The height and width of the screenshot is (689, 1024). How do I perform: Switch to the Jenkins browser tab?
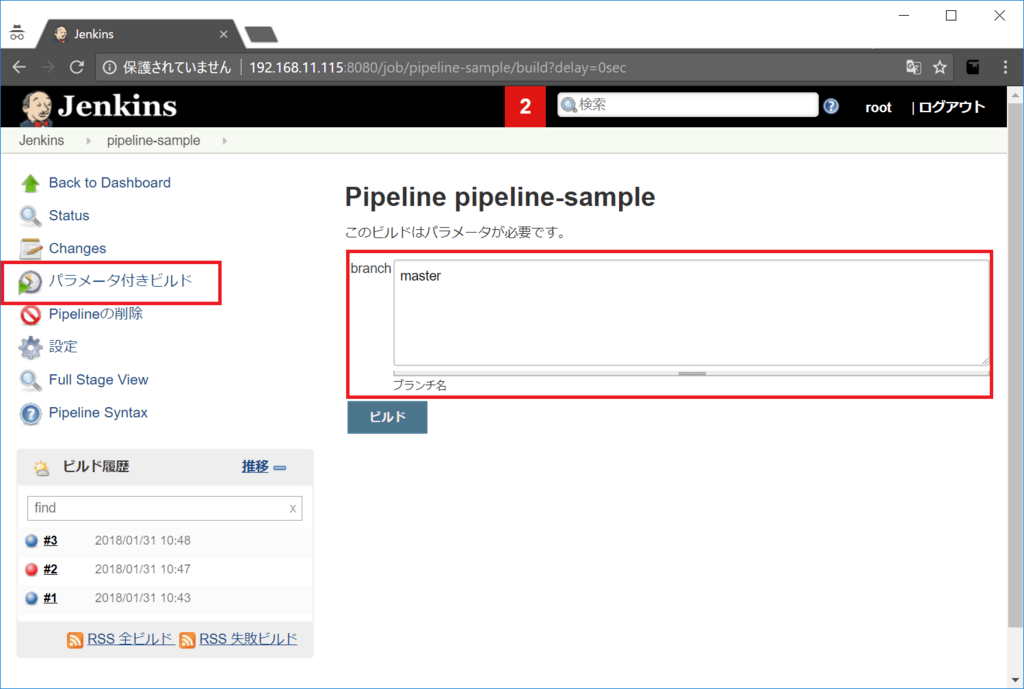[140, 34]
